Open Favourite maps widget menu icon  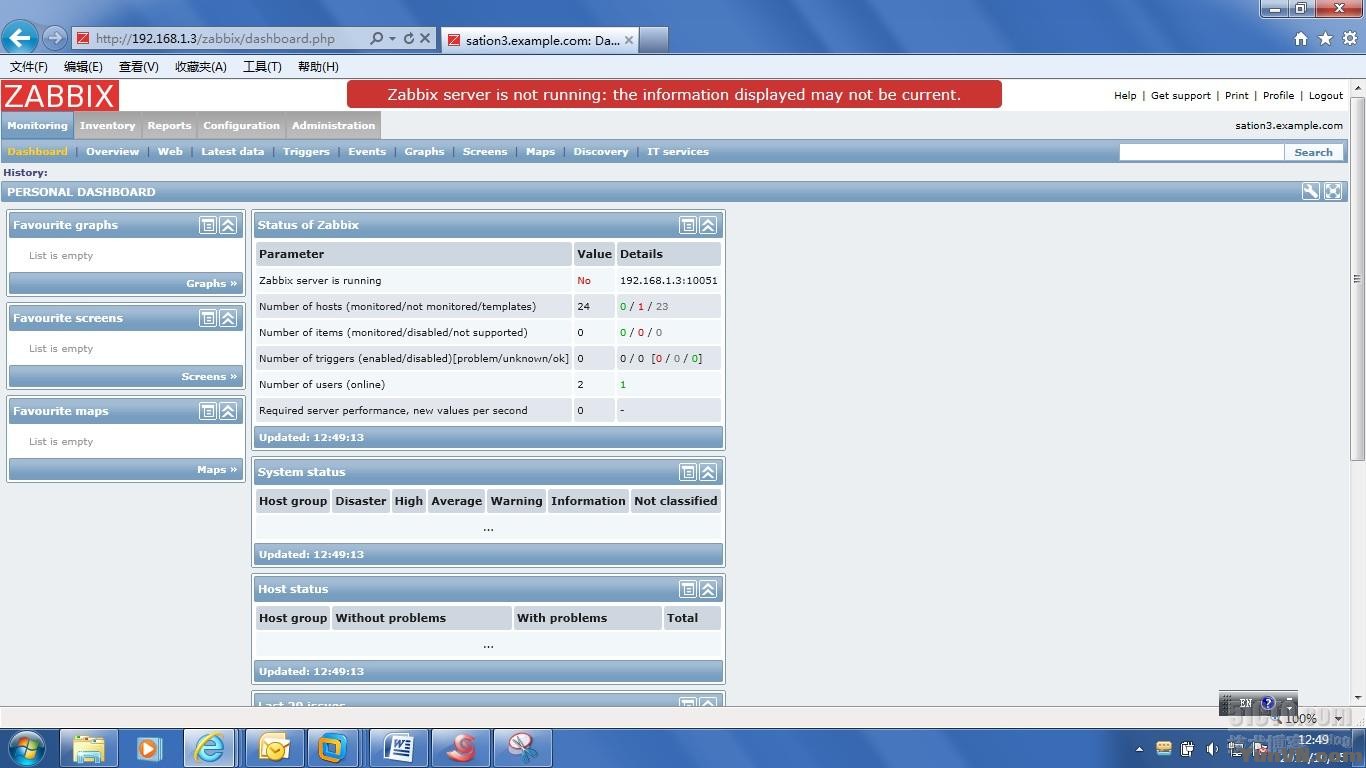(208, 411)
